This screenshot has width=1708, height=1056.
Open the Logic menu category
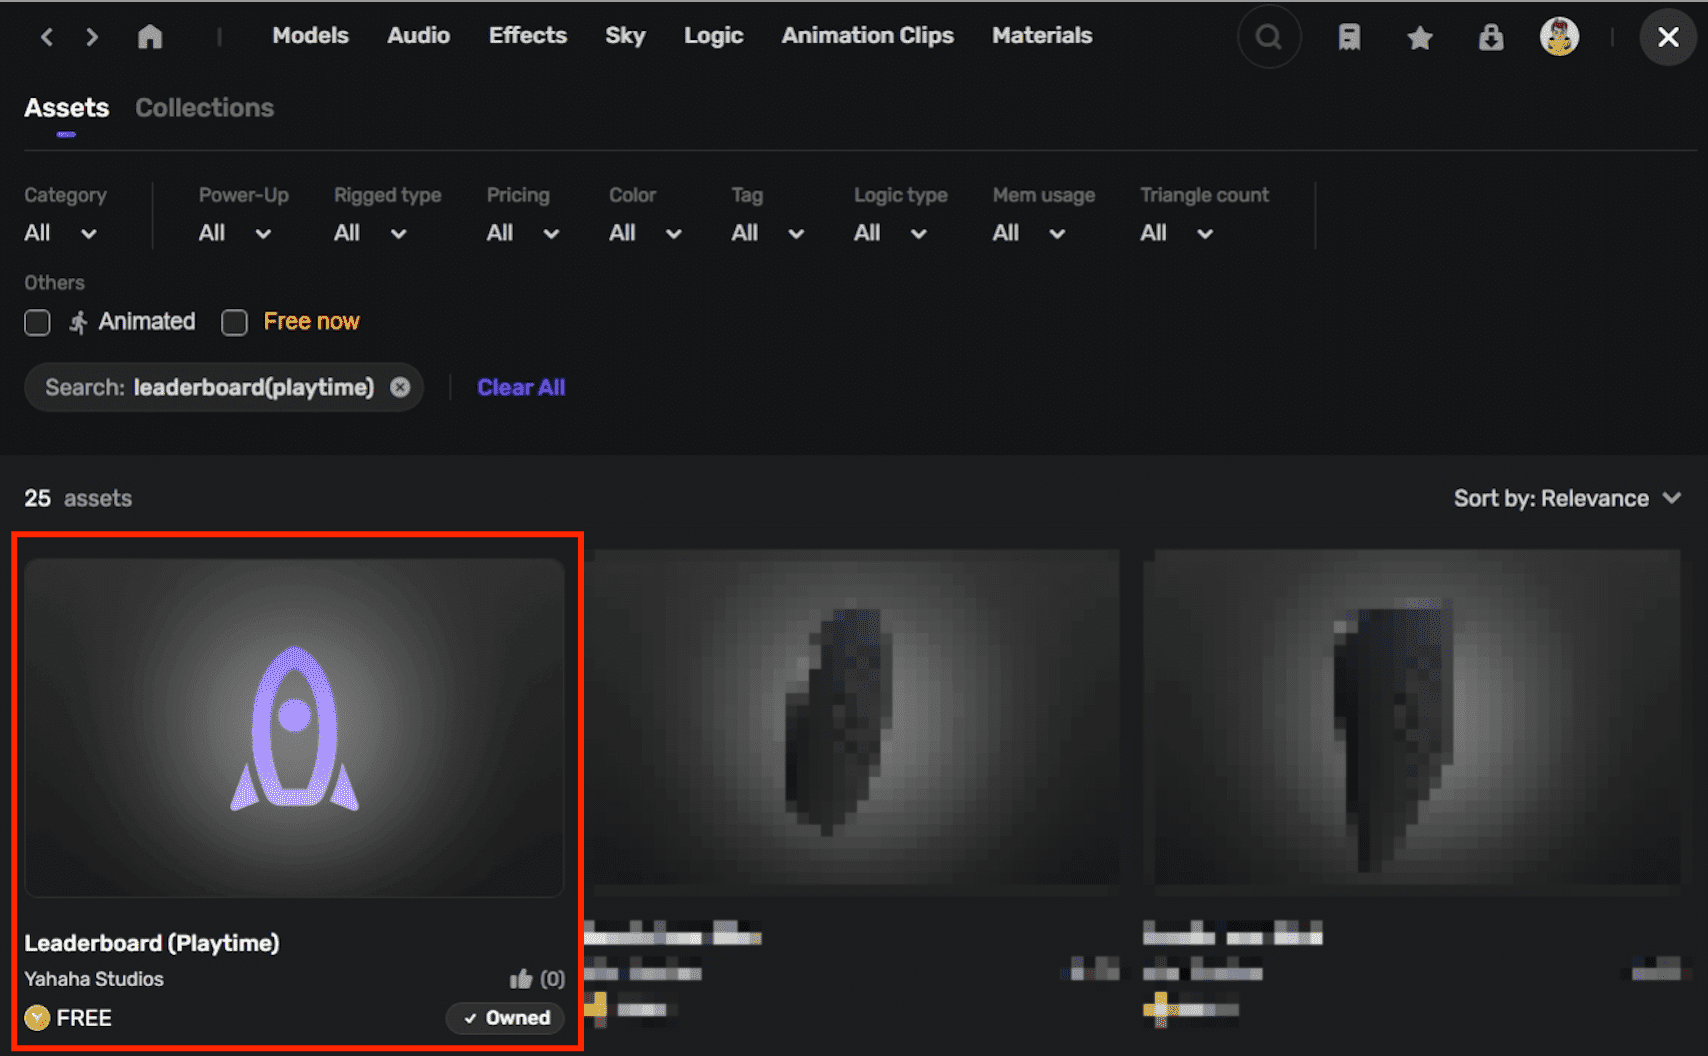point(713,36)
